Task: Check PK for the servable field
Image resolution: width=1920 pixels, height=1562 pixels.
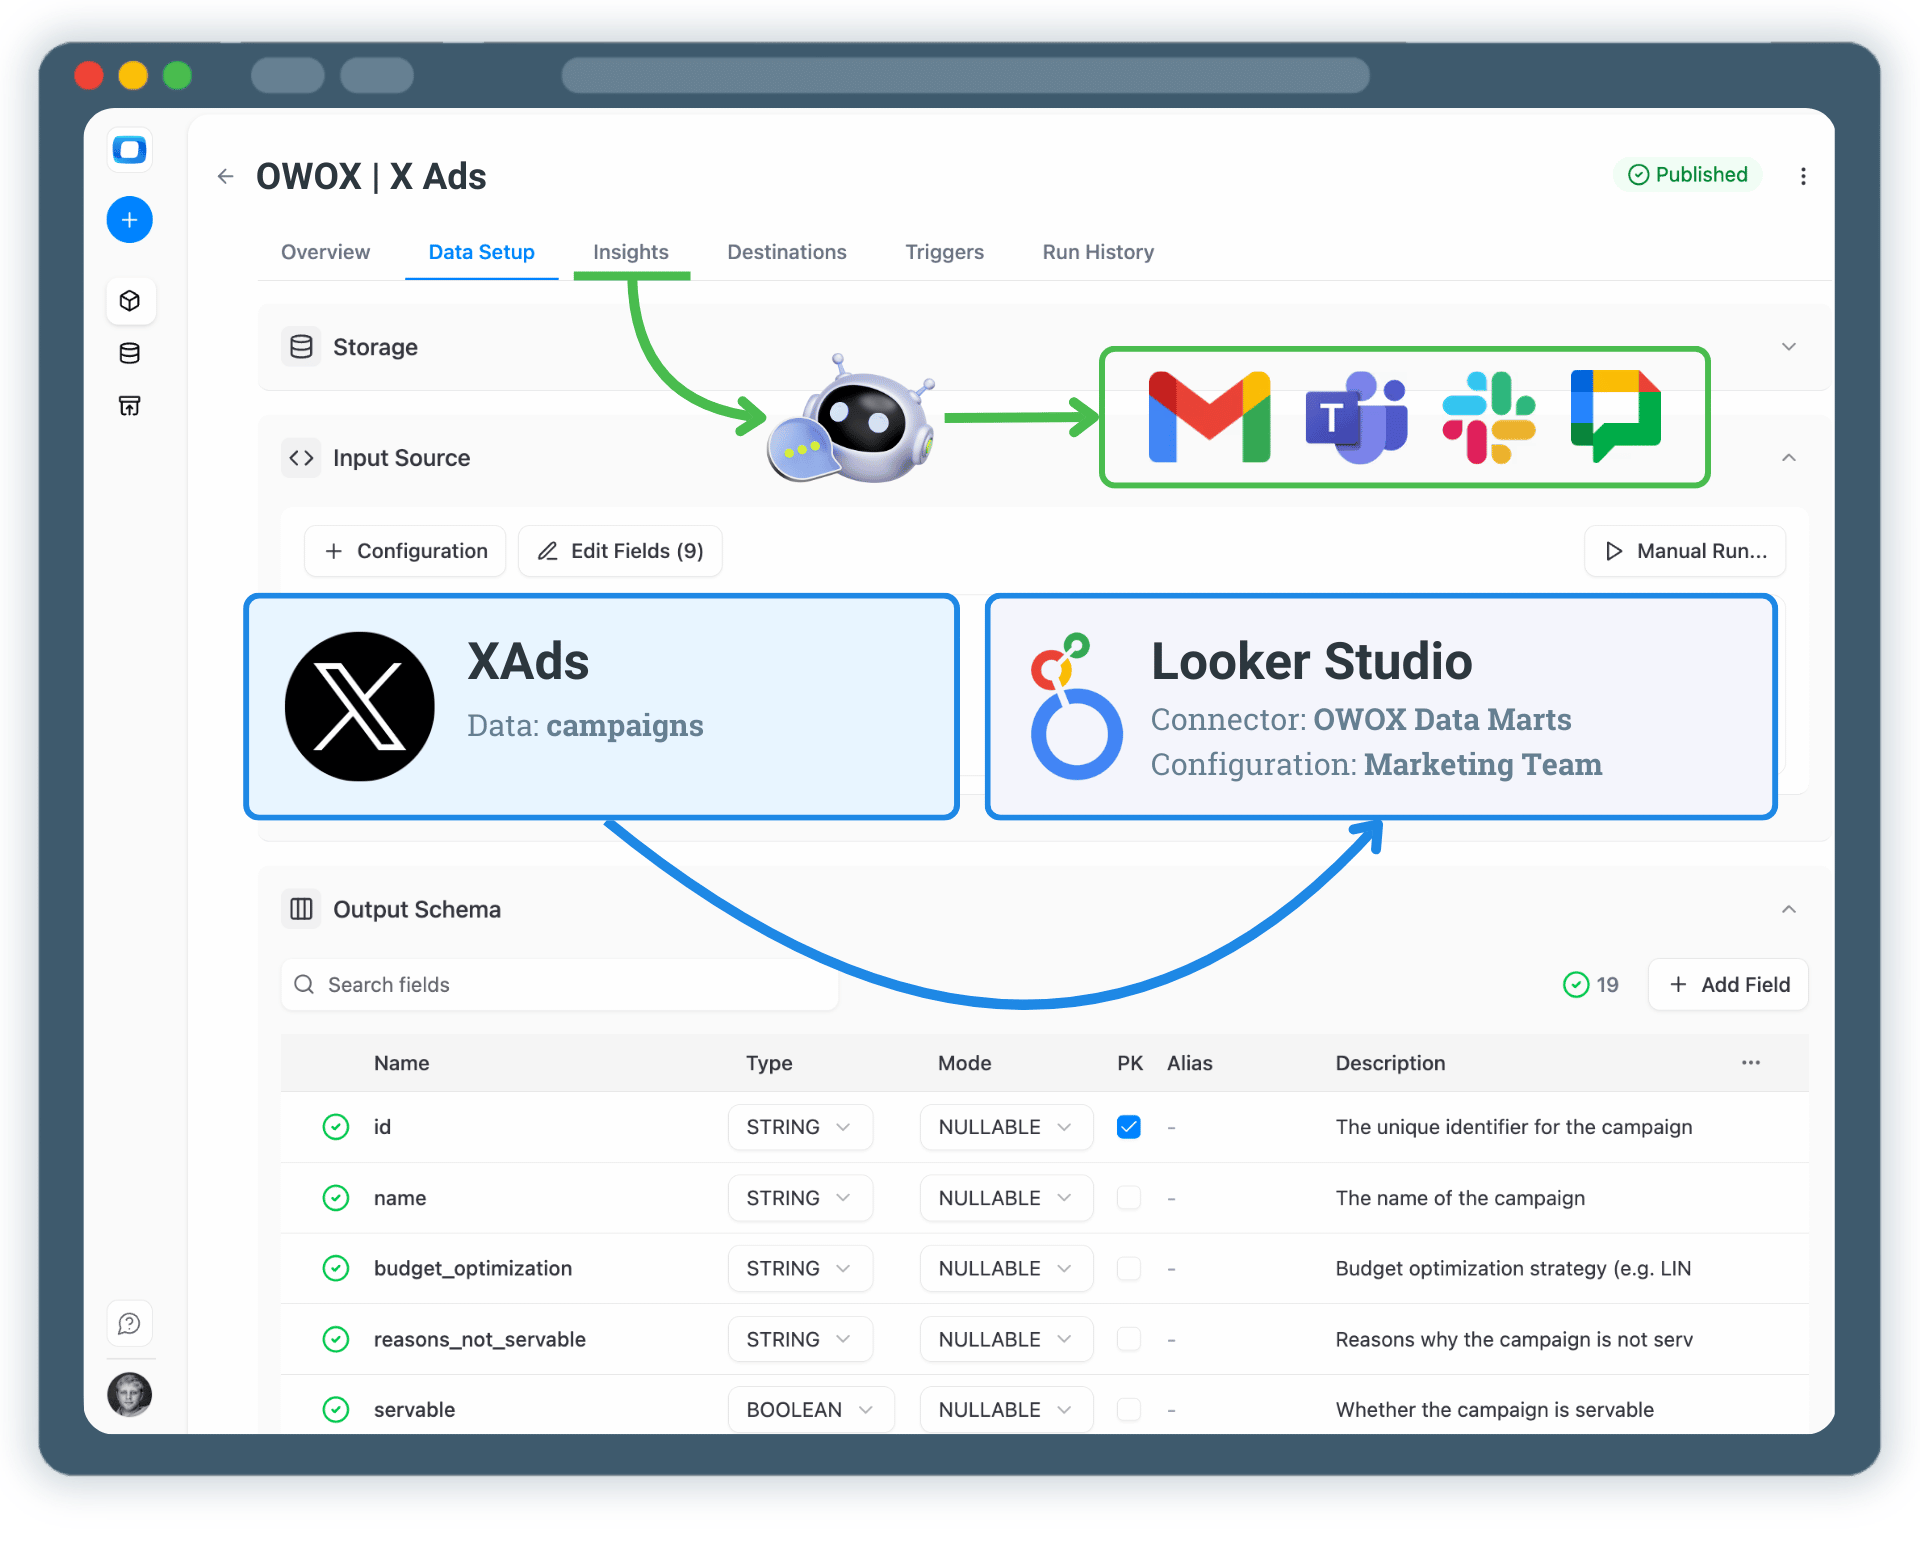Action: tap(1129, 1409)
